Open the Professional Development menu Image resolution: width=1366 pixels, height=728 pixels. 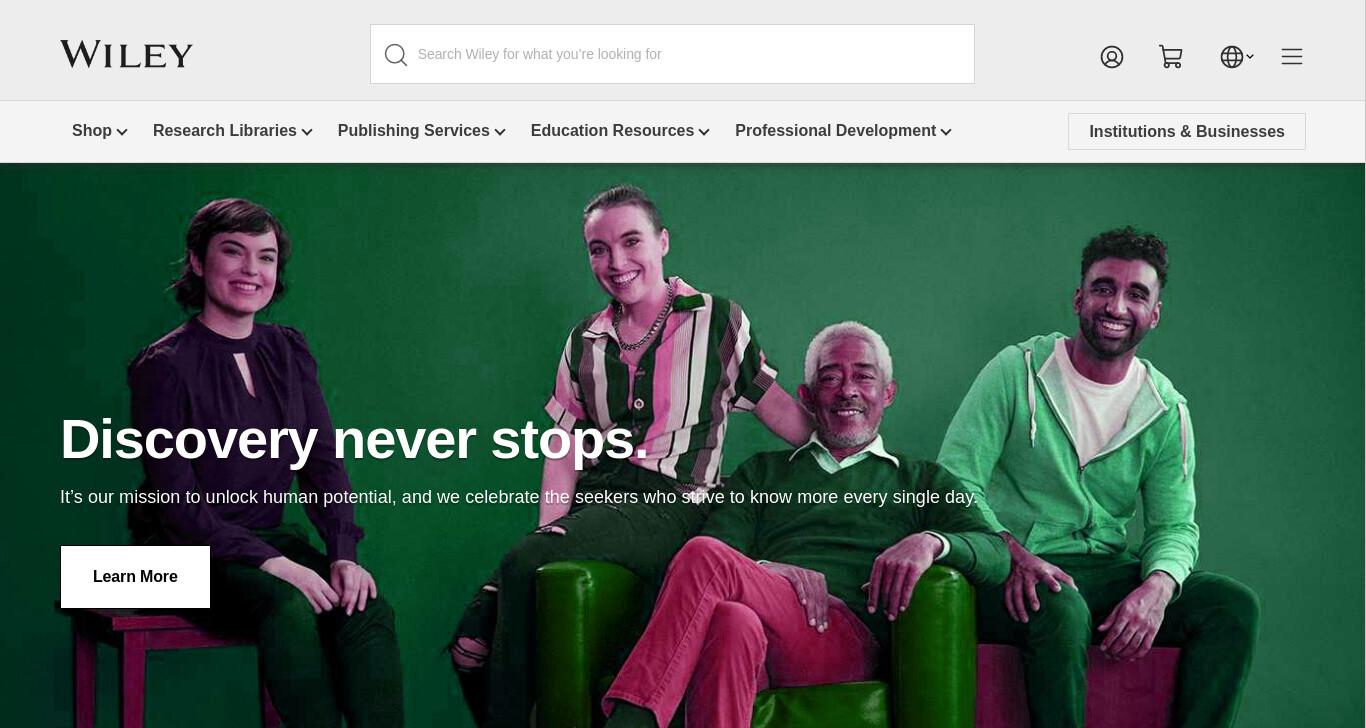[x=836, y=131]
